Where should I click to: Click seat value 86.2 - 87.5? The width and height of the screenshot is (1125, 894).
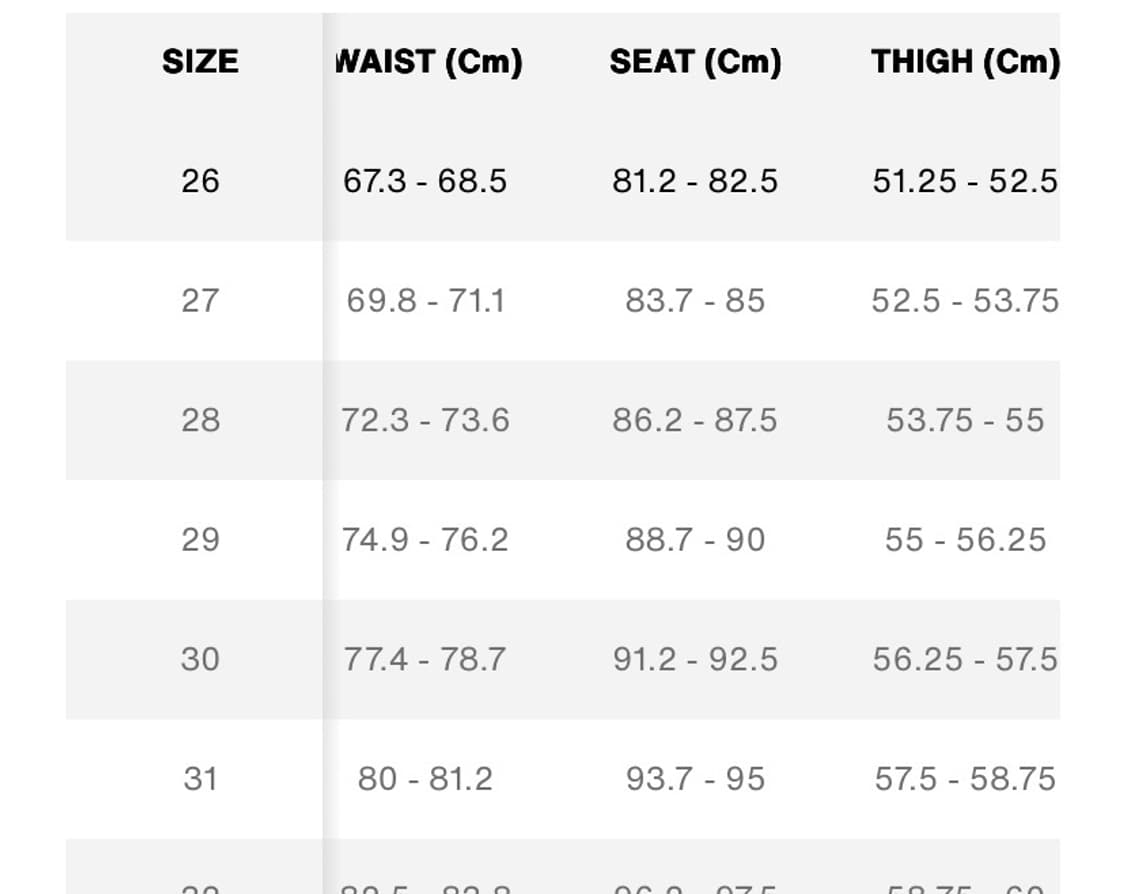[695, 420]
